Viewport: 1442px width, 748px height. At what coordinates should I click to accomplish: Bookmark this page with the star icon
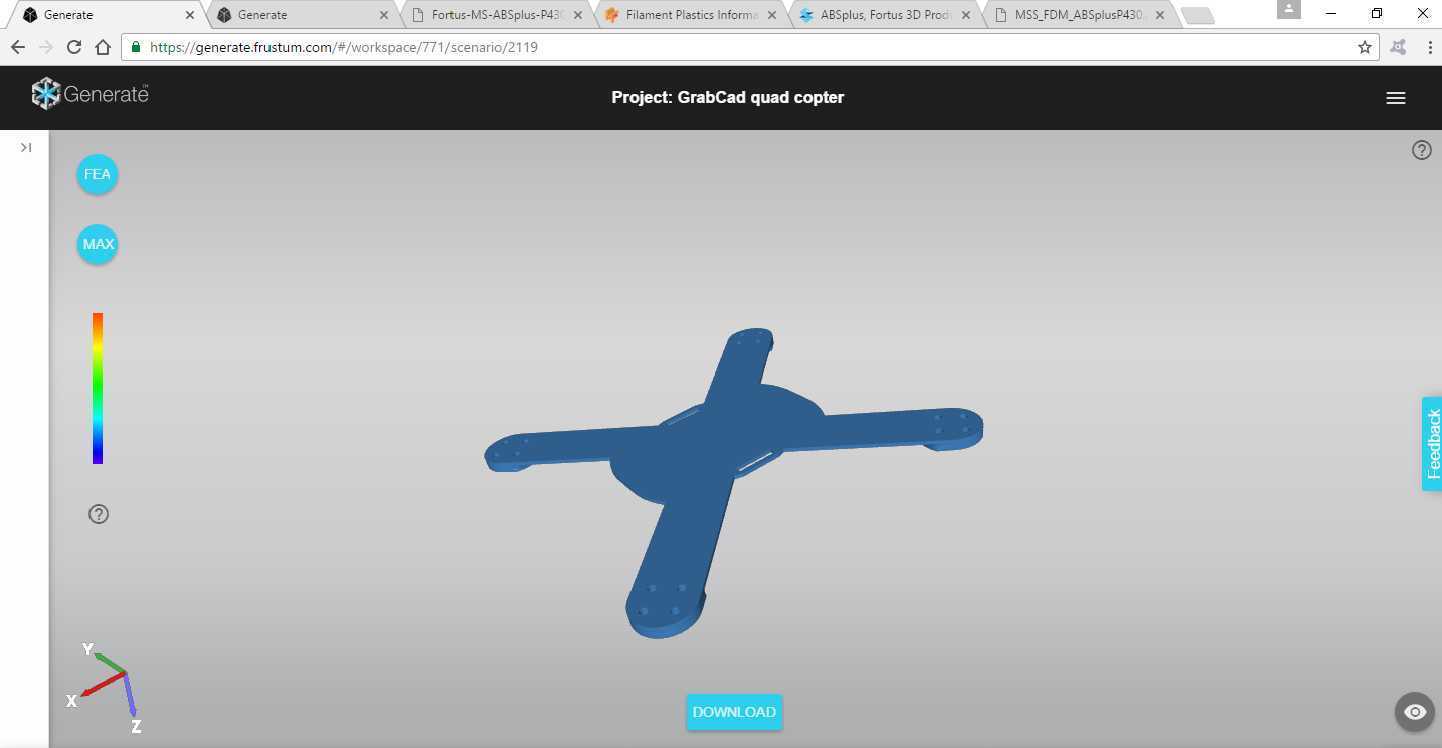1364,47
